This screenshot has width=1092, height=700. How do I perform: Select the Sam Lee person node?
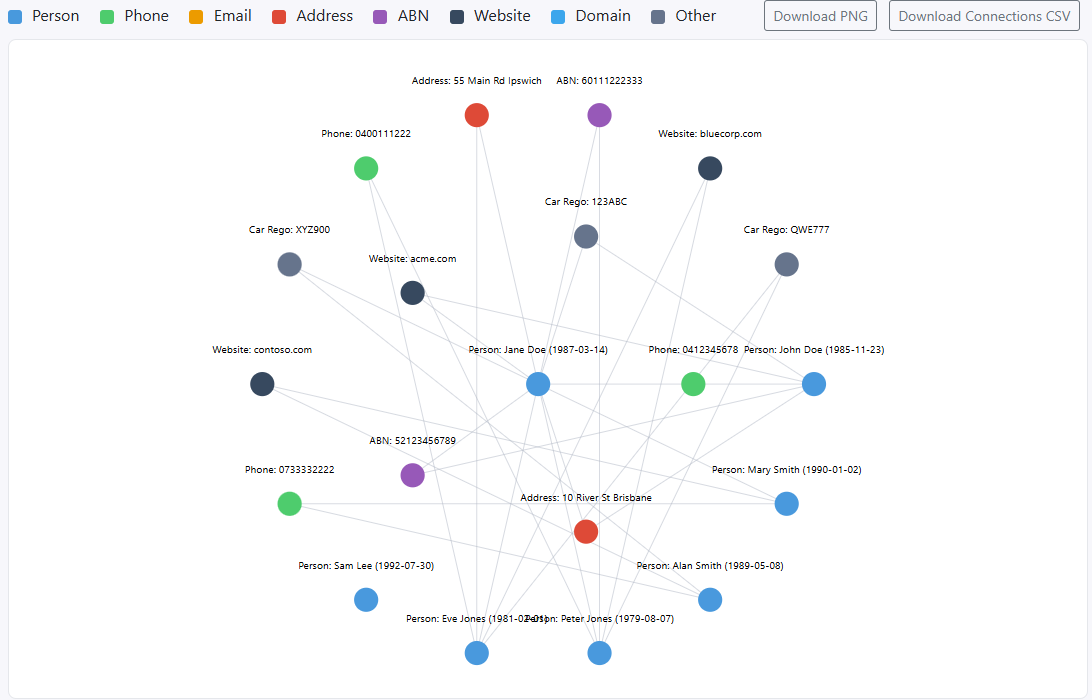pos(365,599)
